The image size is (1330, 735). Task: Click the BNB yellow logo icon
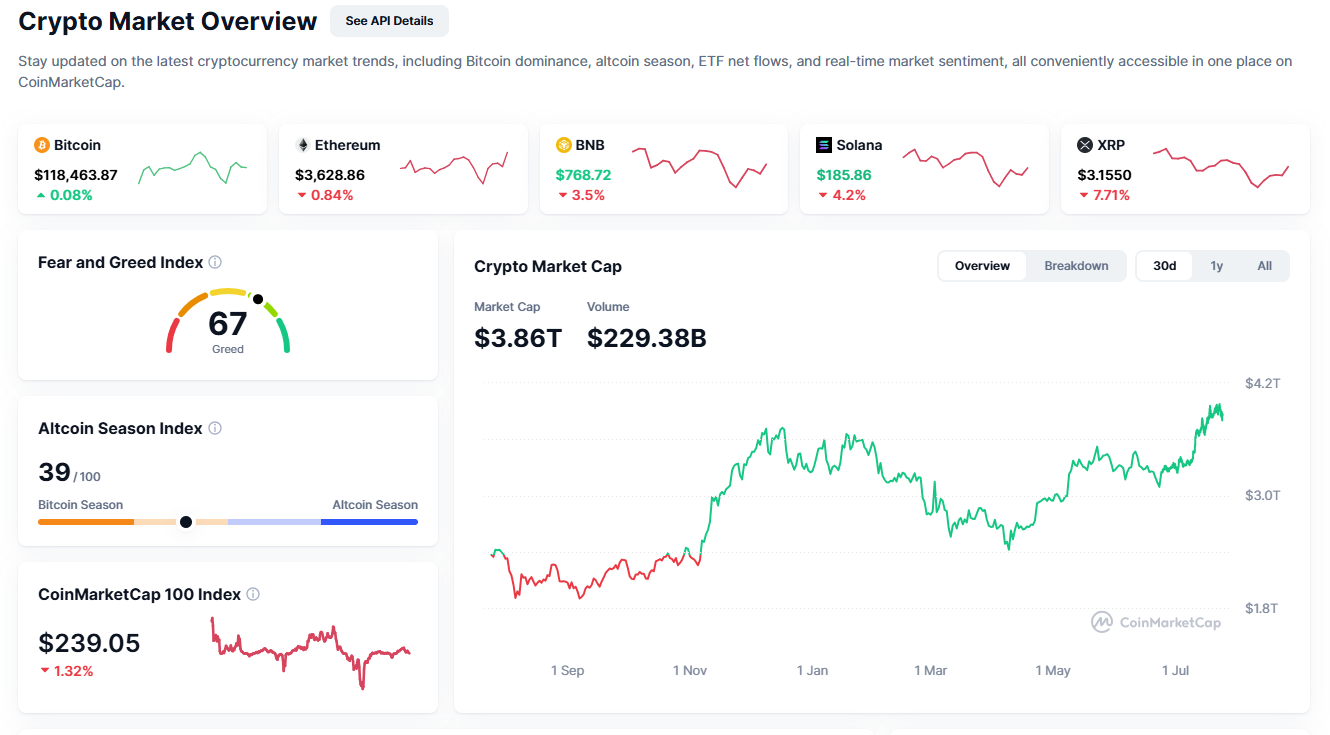564,145
